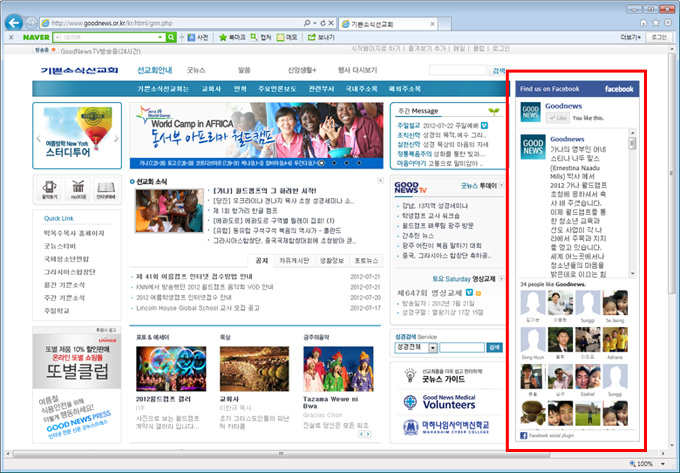Click the previous arrow under music section

click(x=362, y=434)
